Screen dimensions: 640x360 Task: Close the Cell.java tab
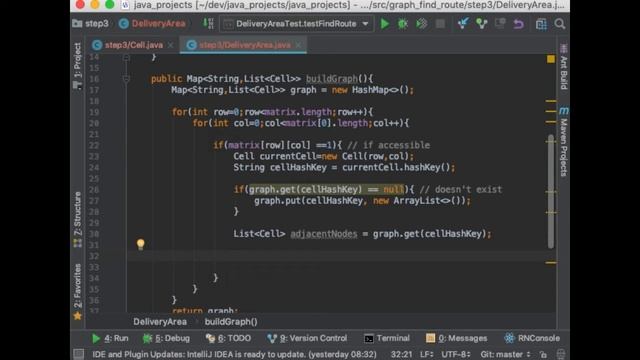[171, 45]
